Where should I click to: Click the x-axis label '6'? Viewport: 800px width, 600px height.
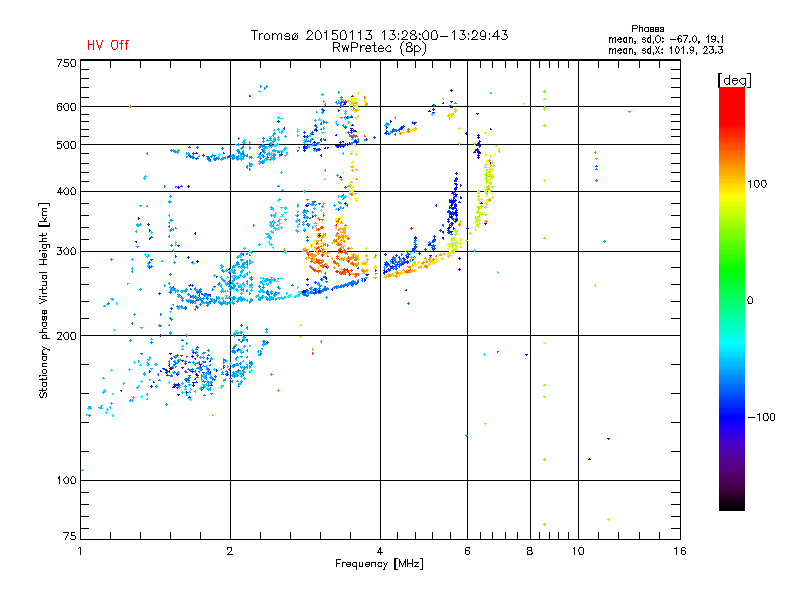(x=467, y=551)
